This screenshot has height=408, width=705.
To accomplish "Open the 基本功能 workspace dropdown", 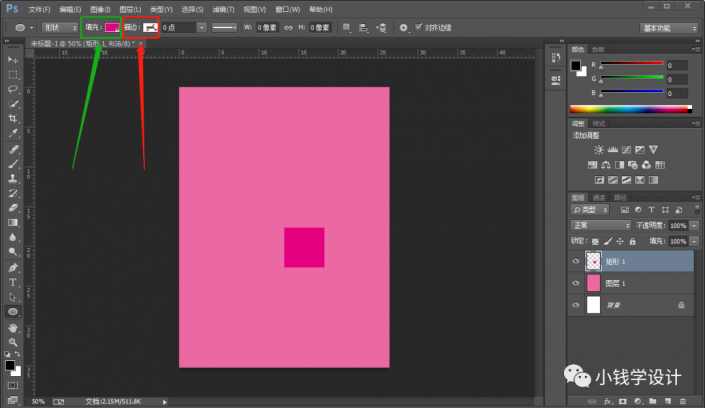I will click(669, 28).
